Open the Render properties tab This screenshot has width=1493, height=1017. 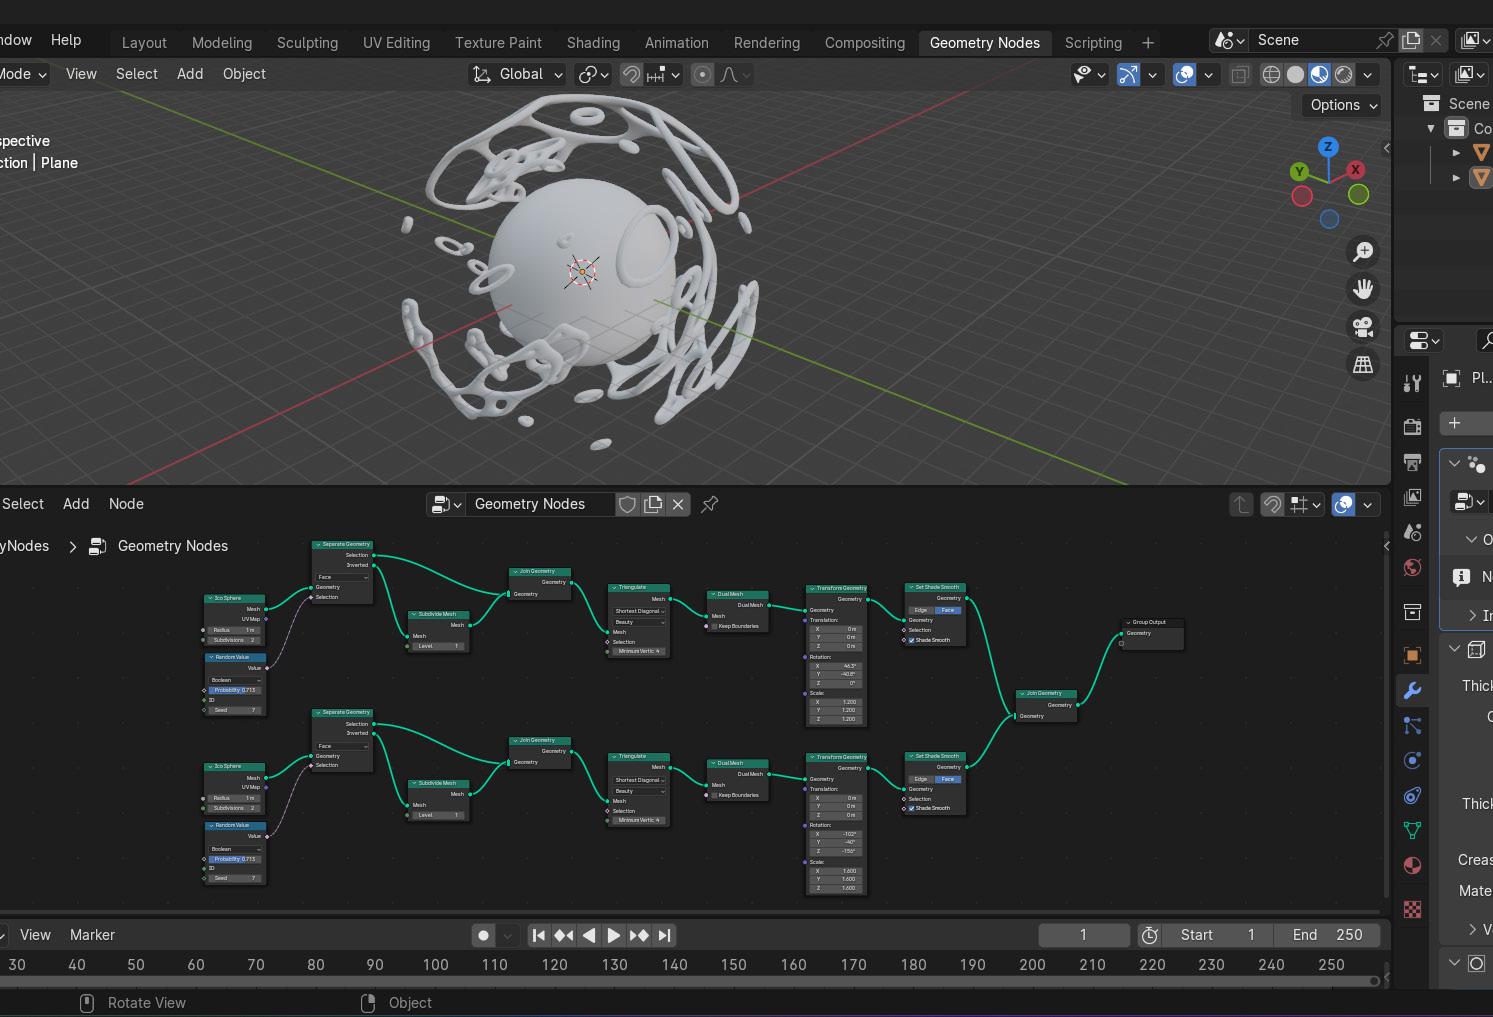[x=1412, y=427]
